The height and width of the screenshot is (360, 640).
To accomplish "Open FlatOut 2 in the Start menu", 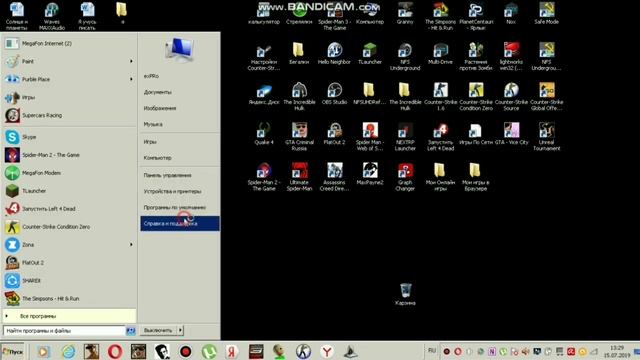I will [x=69, y=263].
